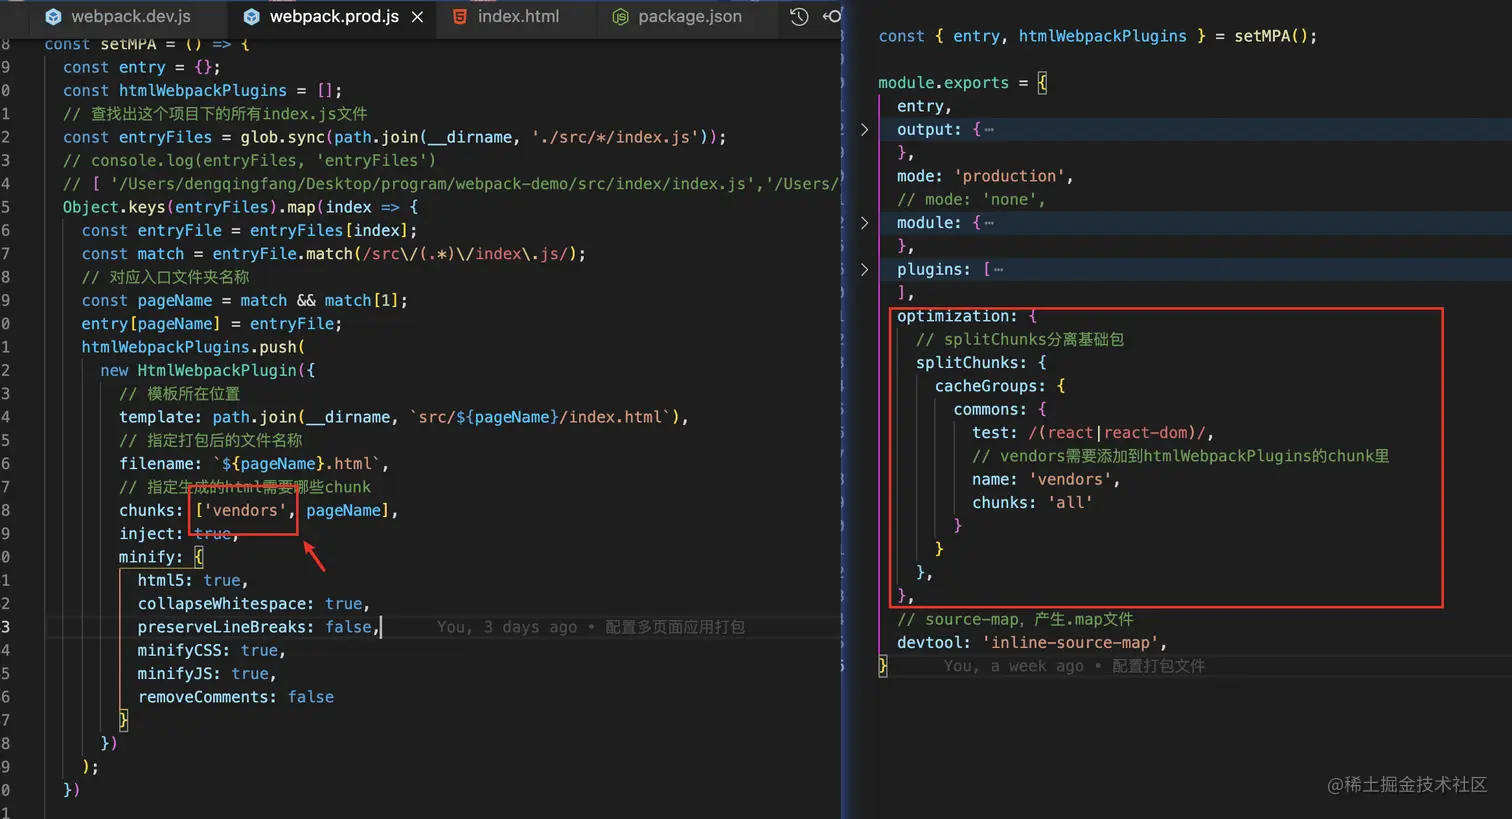
Task: Click the "chunks: 'all'" line
Action: (1032, 502)
